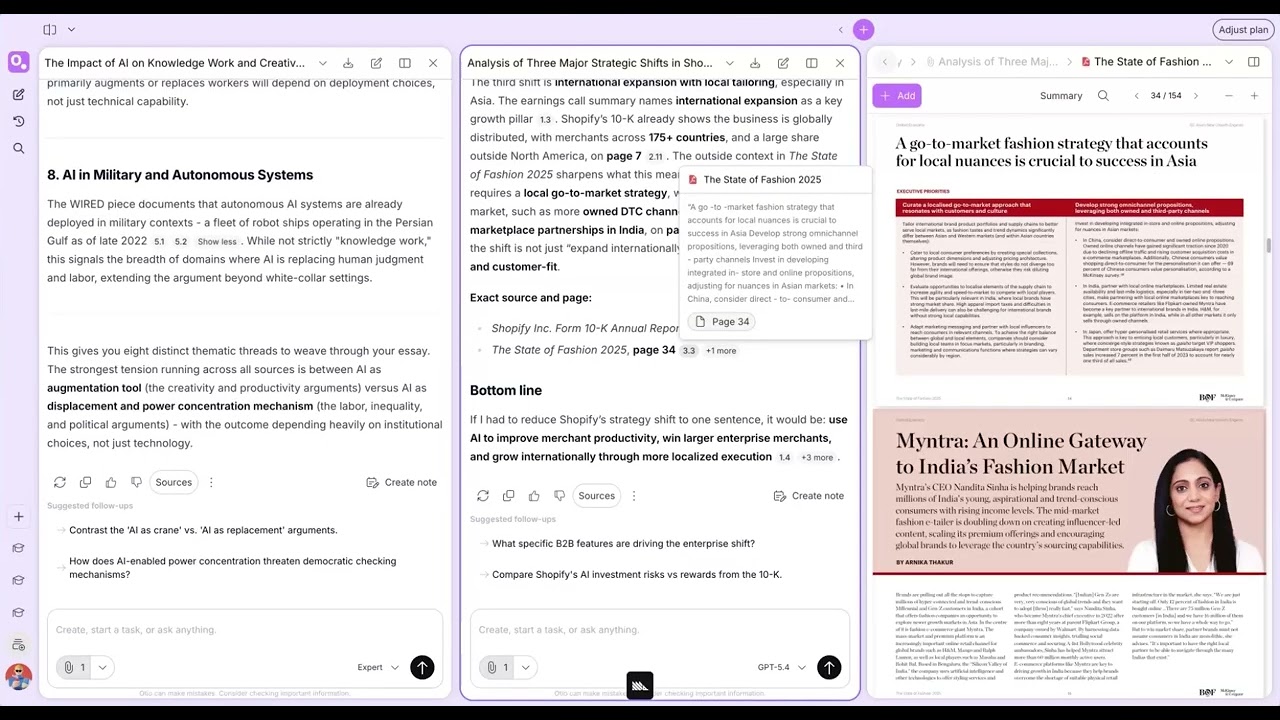Select 'Contrast the AI as crane' follow-up
Image resolution: width=1280 pixels, height=720 pixels.
click(203, 530)
